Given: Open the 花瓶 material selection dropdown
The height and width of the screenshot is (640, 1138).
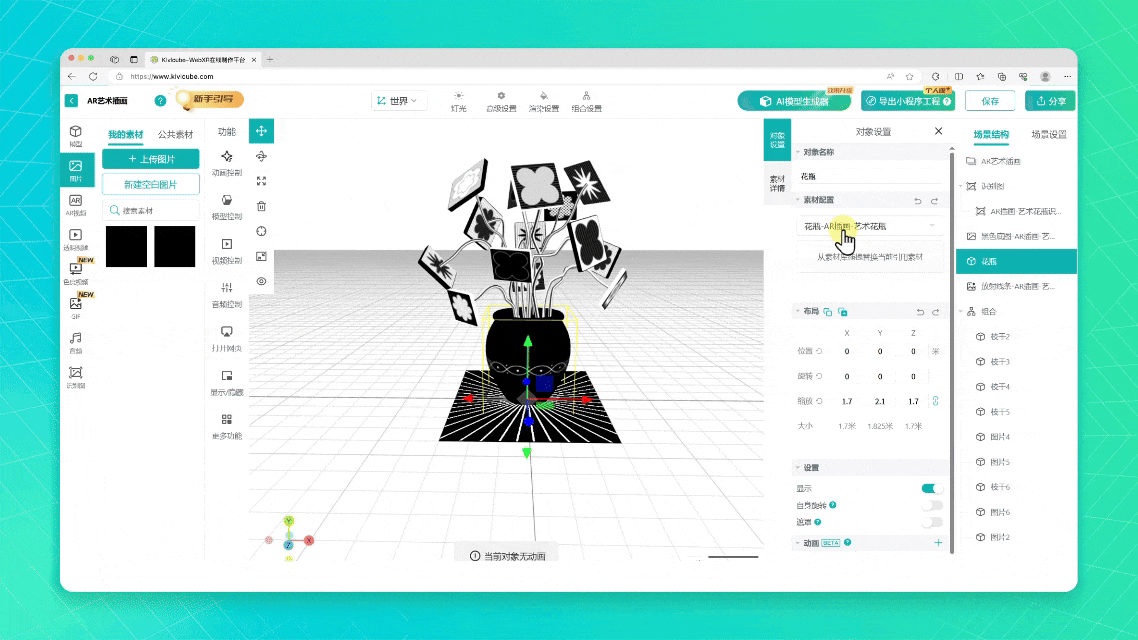Looking at the screenshot, I should coord(870,226).
